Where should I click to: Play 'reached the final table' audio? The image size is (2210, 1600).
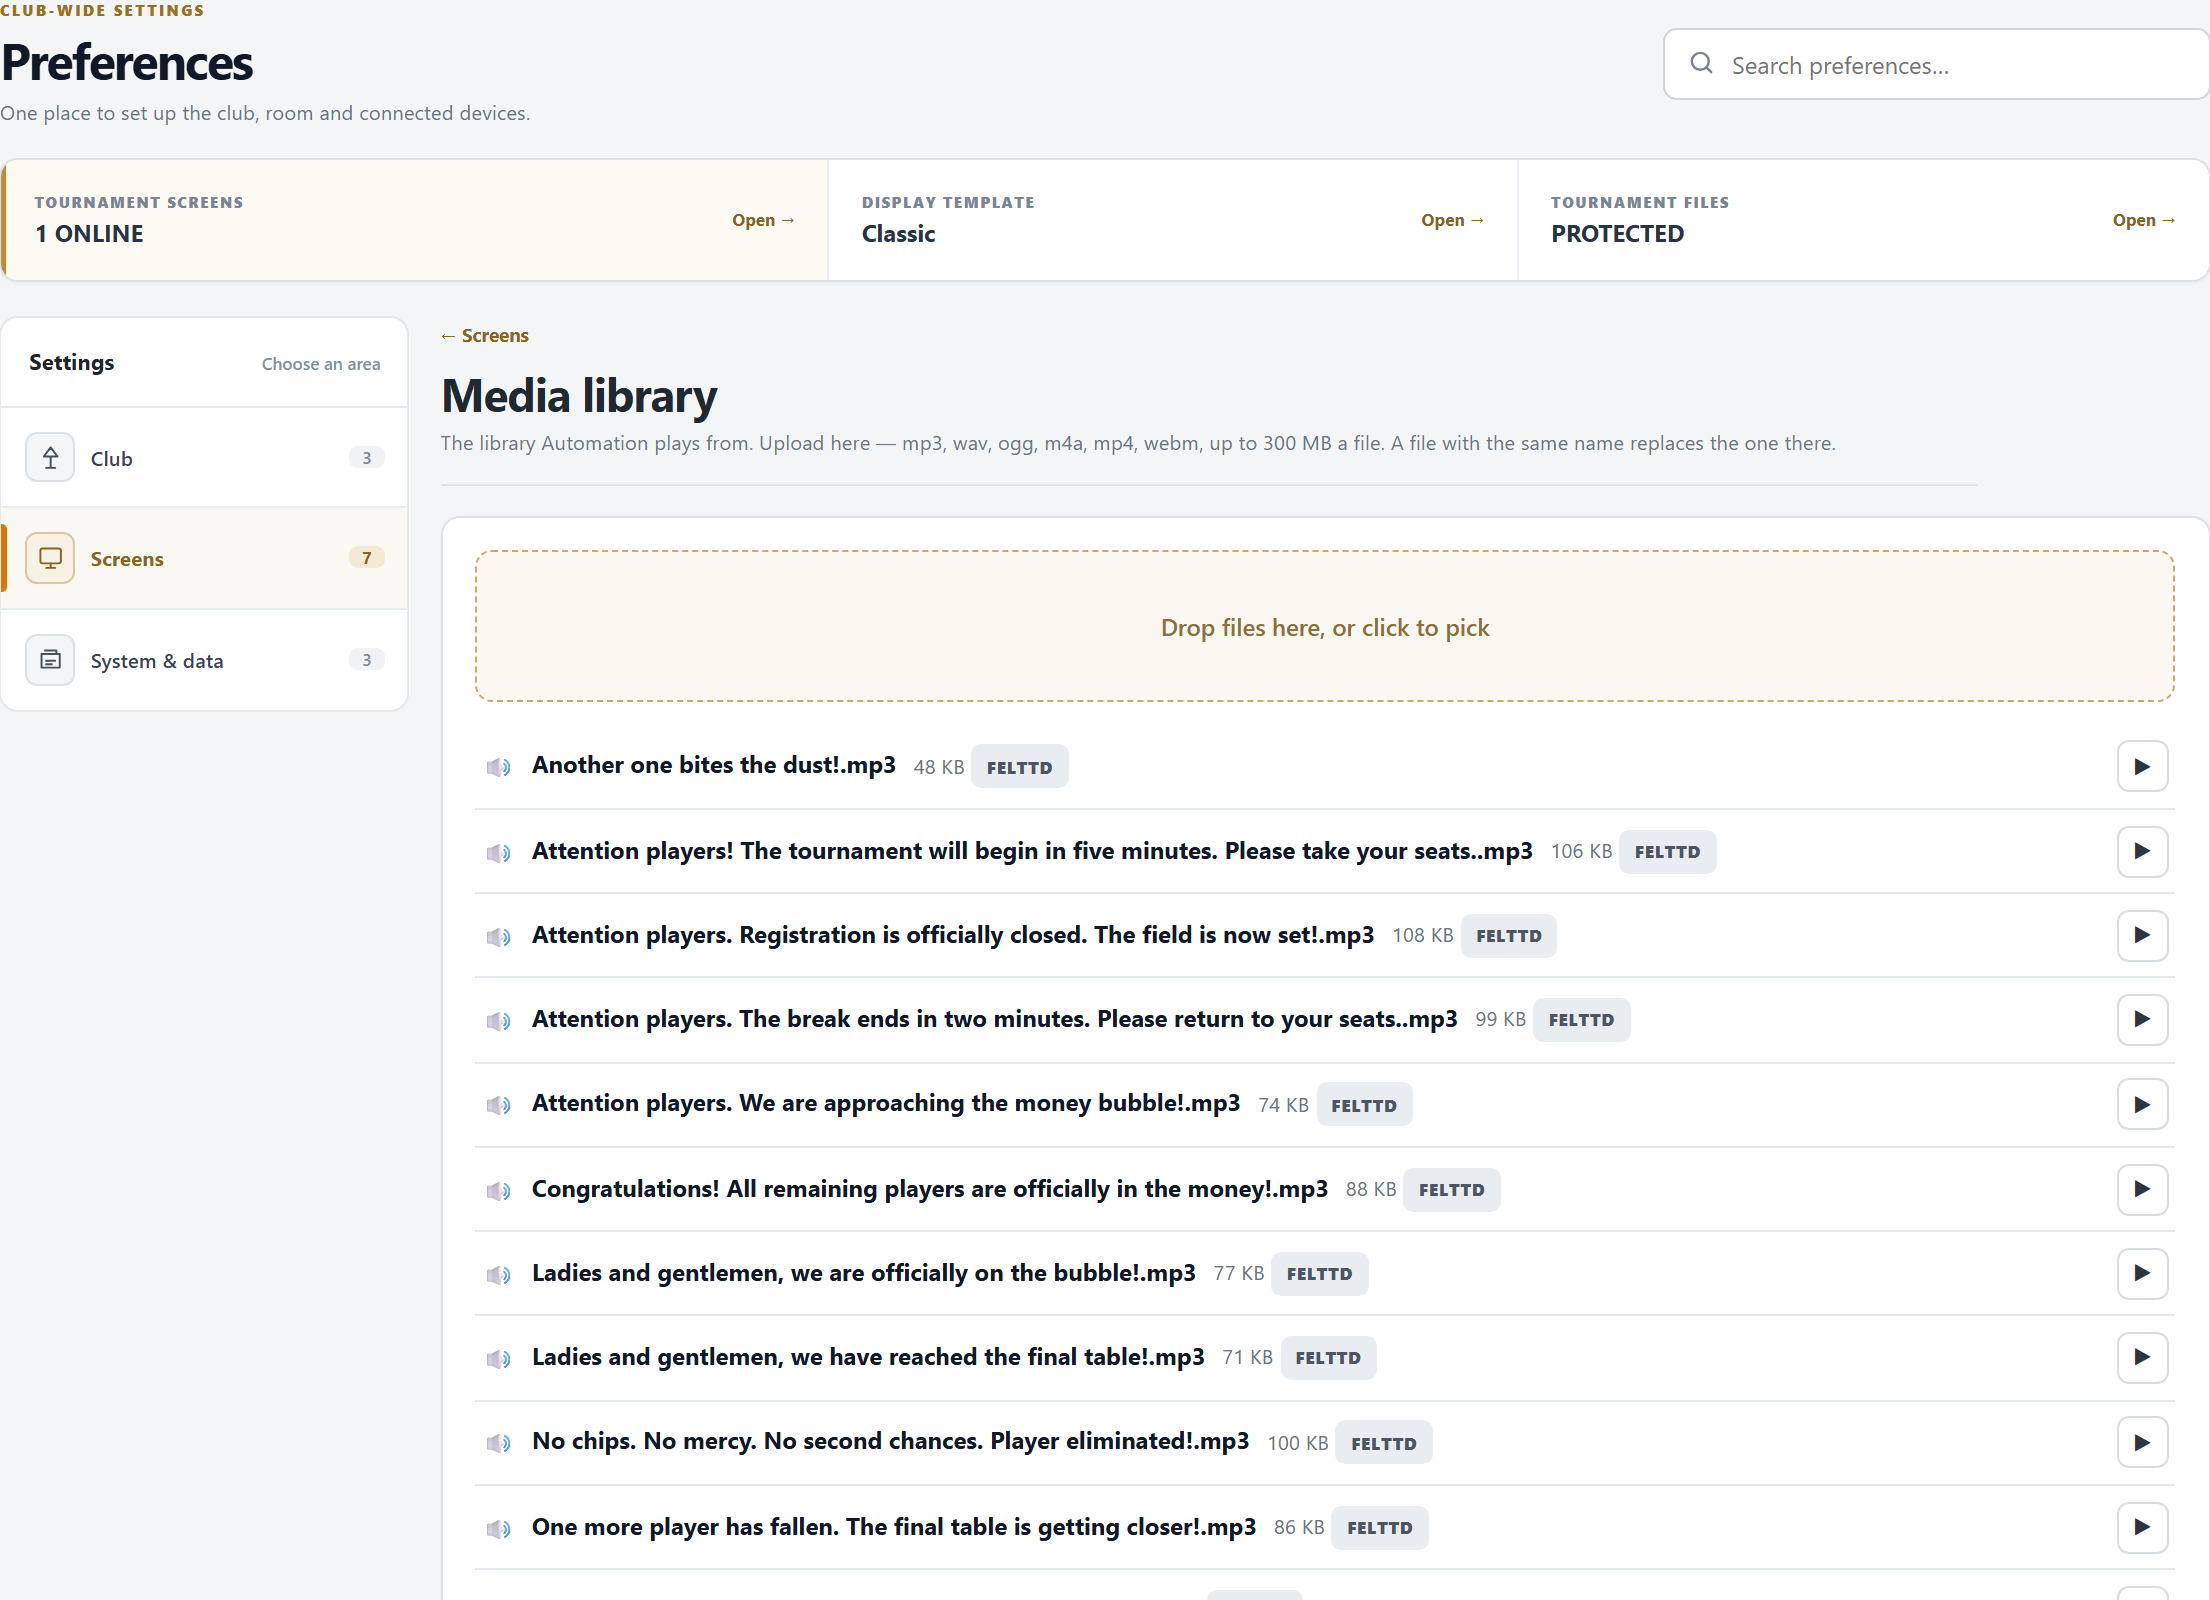(x=2141, y=1357)
